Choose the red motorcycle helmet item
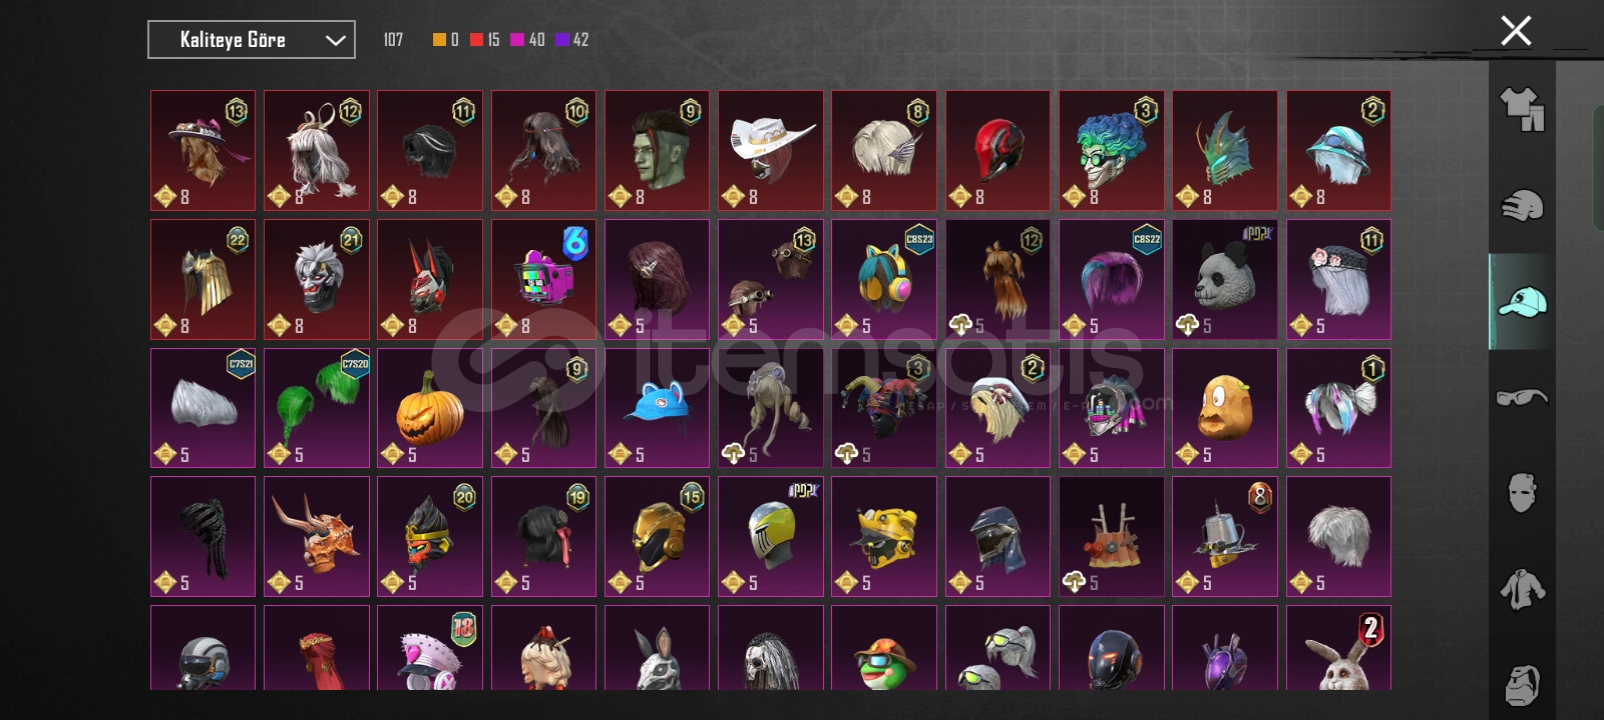This screenshot has width=1604, height=720. 998,151
